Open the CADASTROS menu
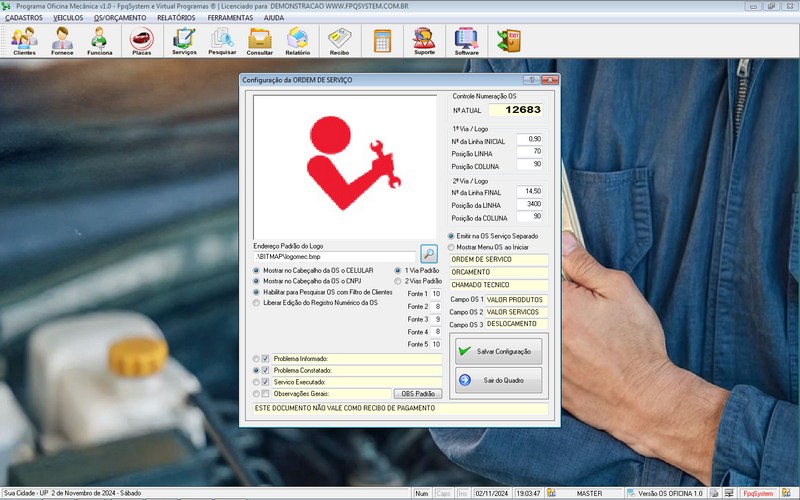 [x=24, y=17]
